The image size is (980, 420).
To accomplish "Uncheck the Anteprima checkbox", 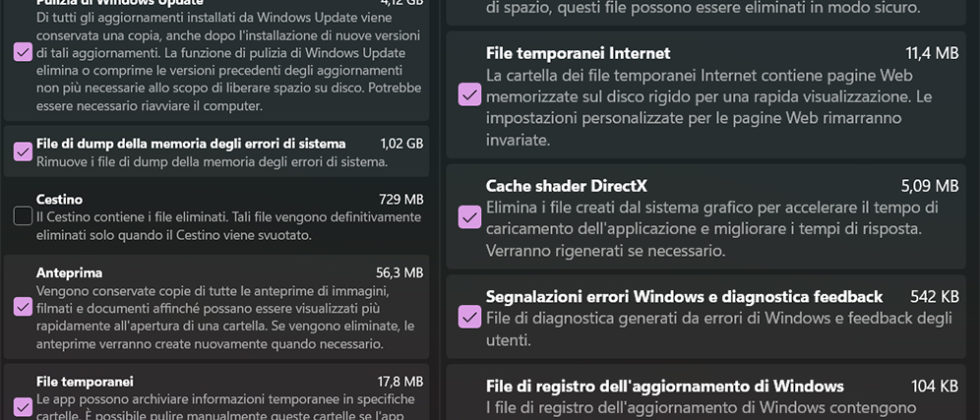I will pyautogui.click(x=23, y=307).
